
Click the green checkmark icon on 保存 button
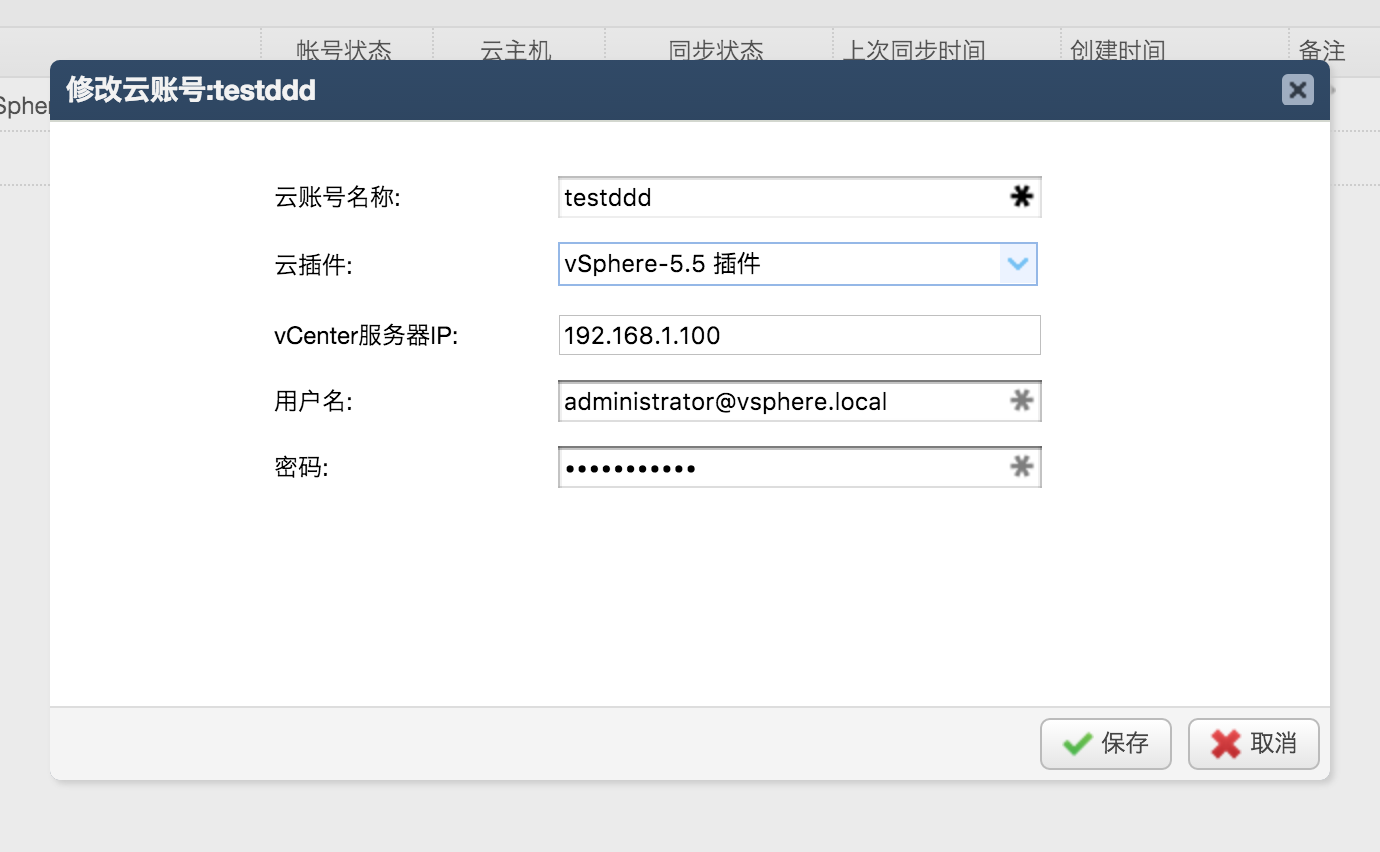pyautogui.click(x=1076, y=743)
